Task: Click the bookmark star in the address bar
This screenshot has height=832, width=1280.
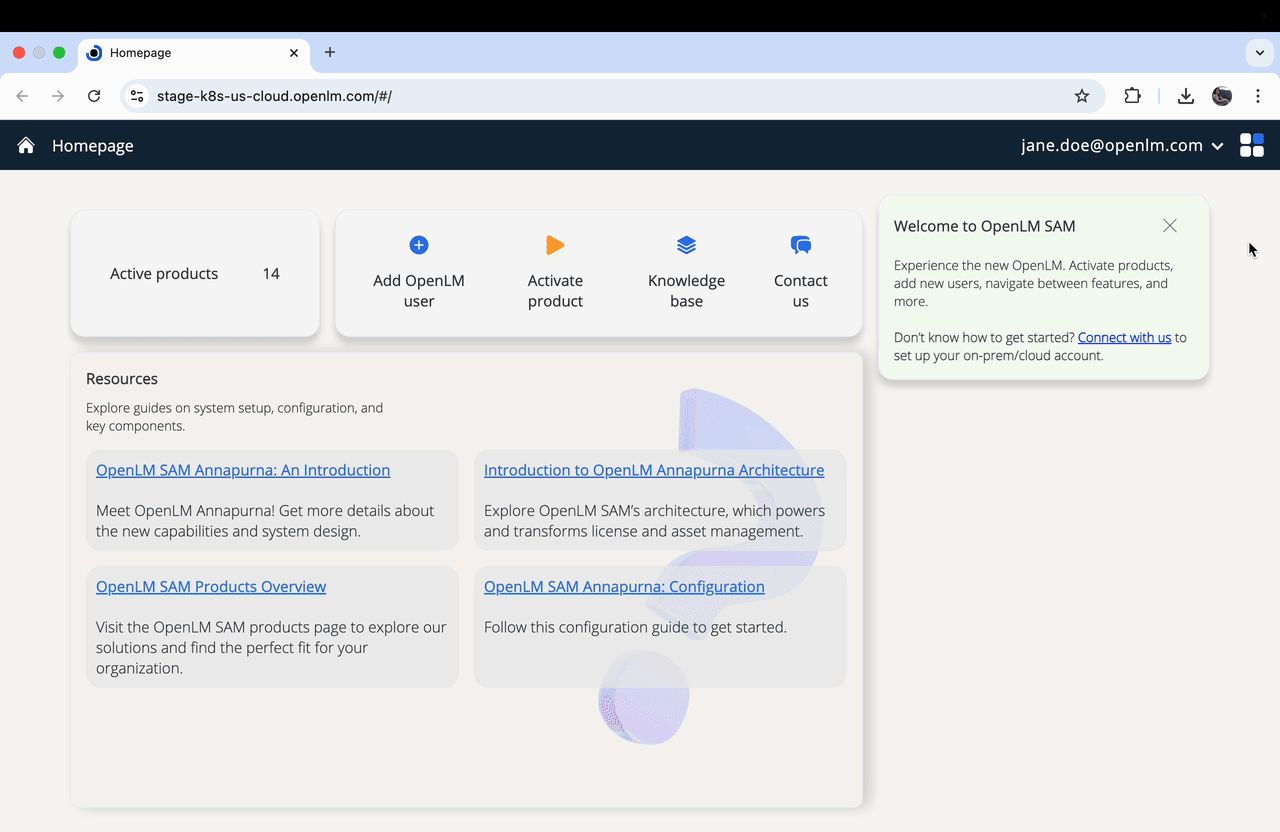Action: 1082,96
